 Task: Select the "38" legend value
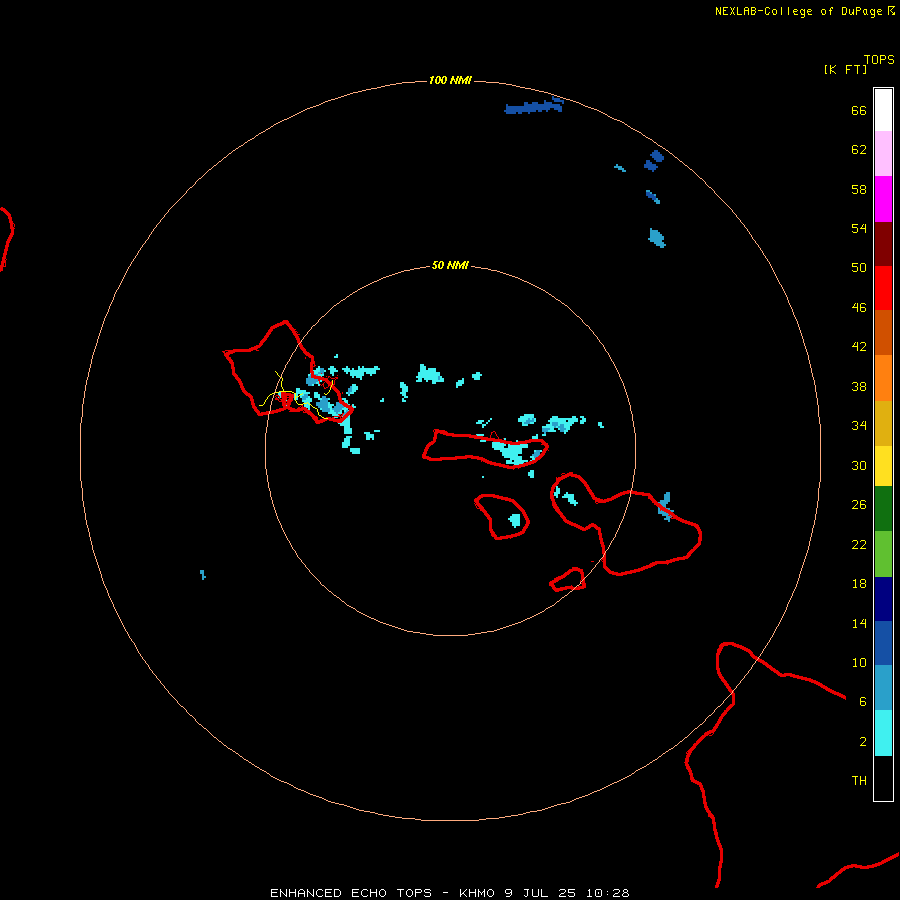(x=859, y=387)
